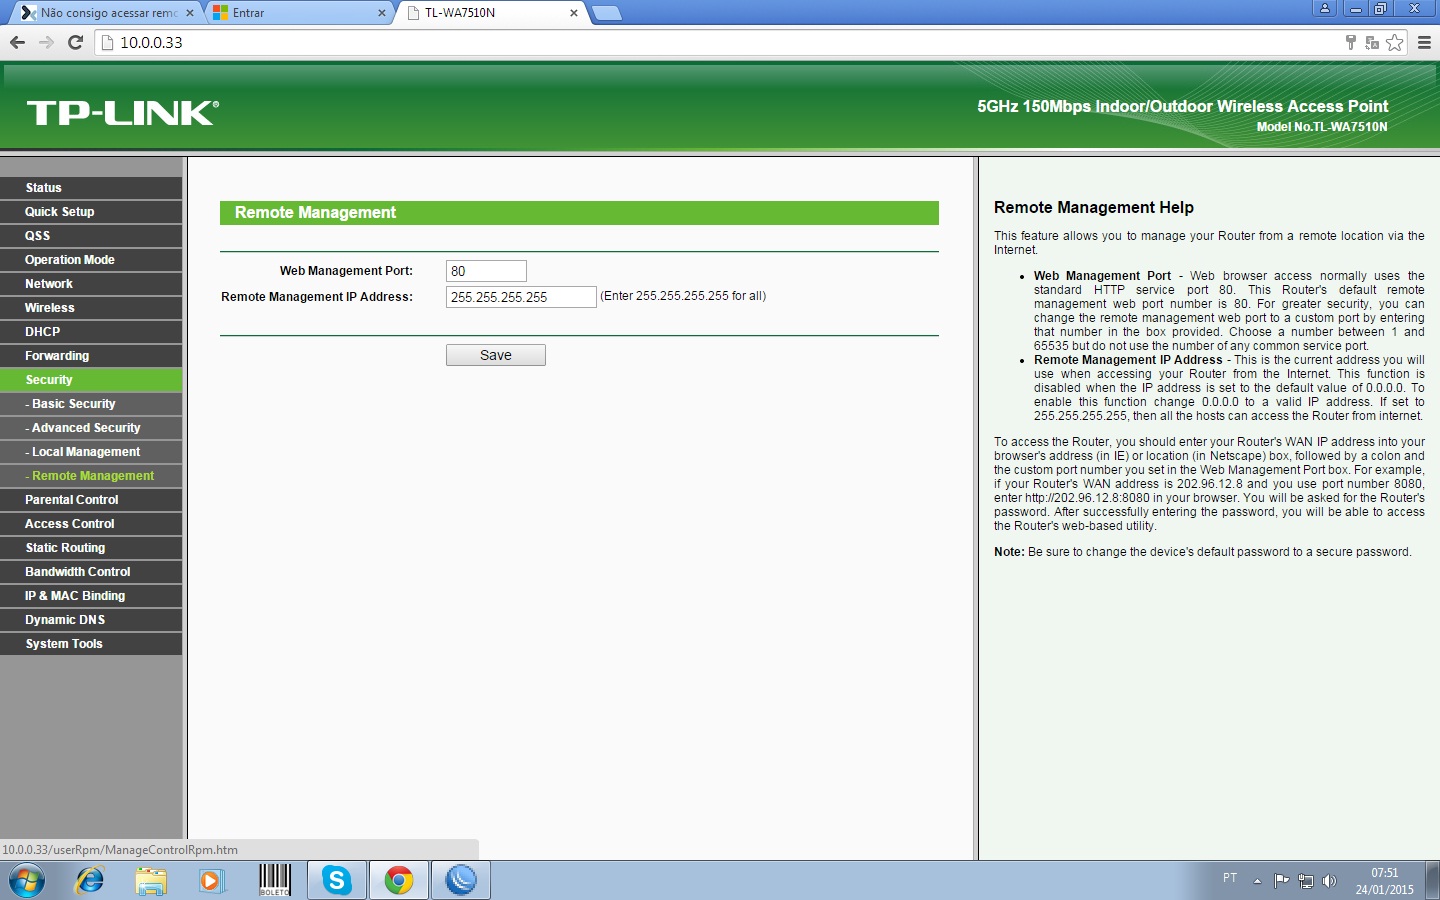1440x900 pixels.
Task: Go to the QSS page
Action: [x=91, y=236]
